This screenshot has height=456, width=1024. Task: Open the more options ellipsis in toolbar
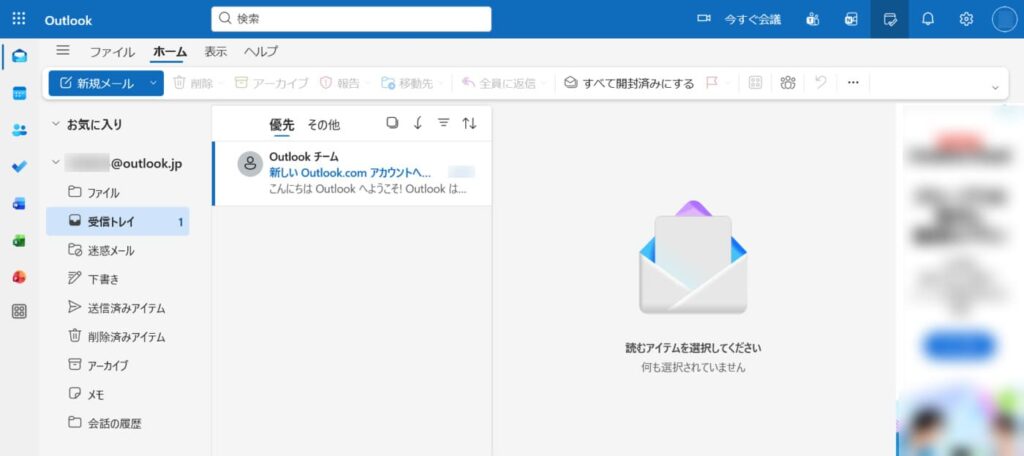(x=853, y=83)
